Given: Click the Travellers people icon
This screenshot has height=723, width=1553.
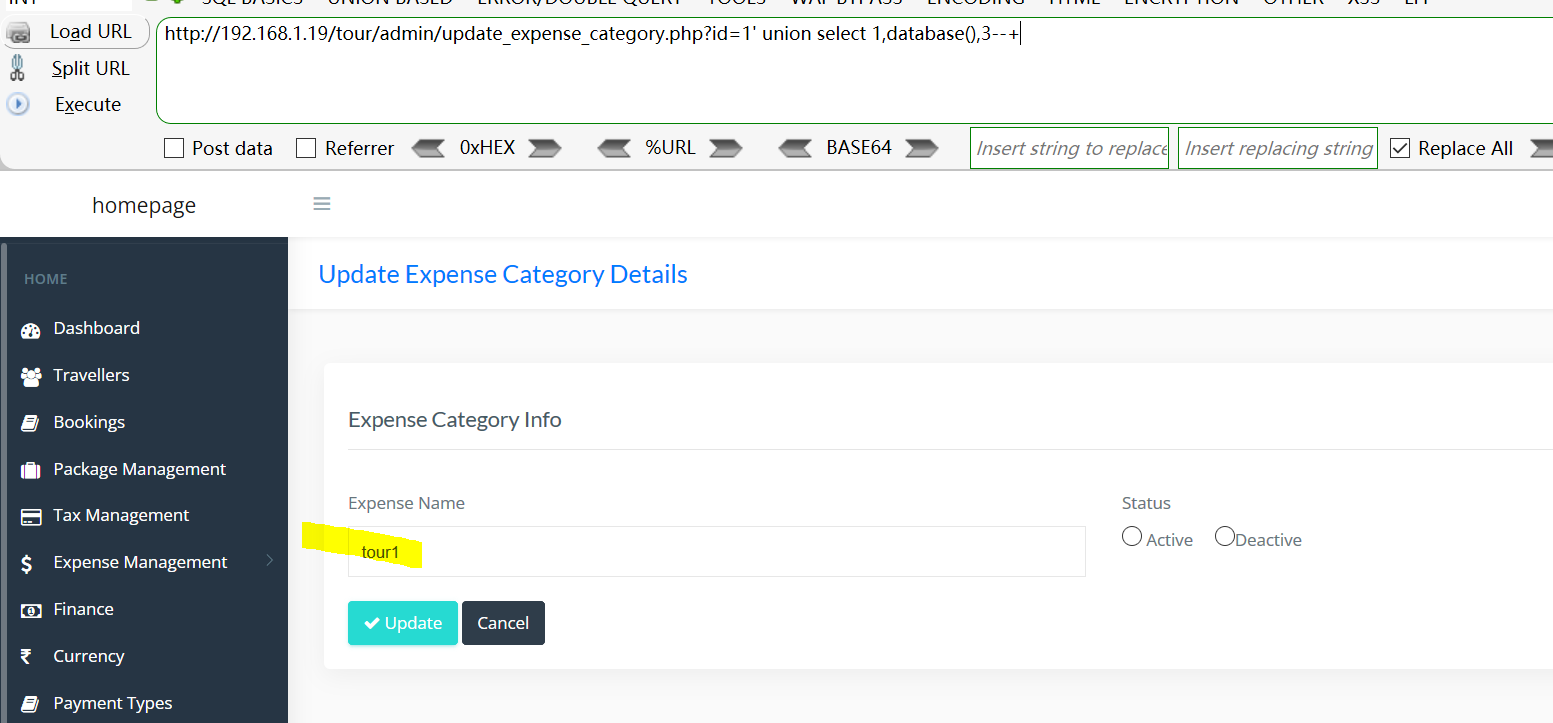Looking at the screenshot, I should tap(31, 376).
